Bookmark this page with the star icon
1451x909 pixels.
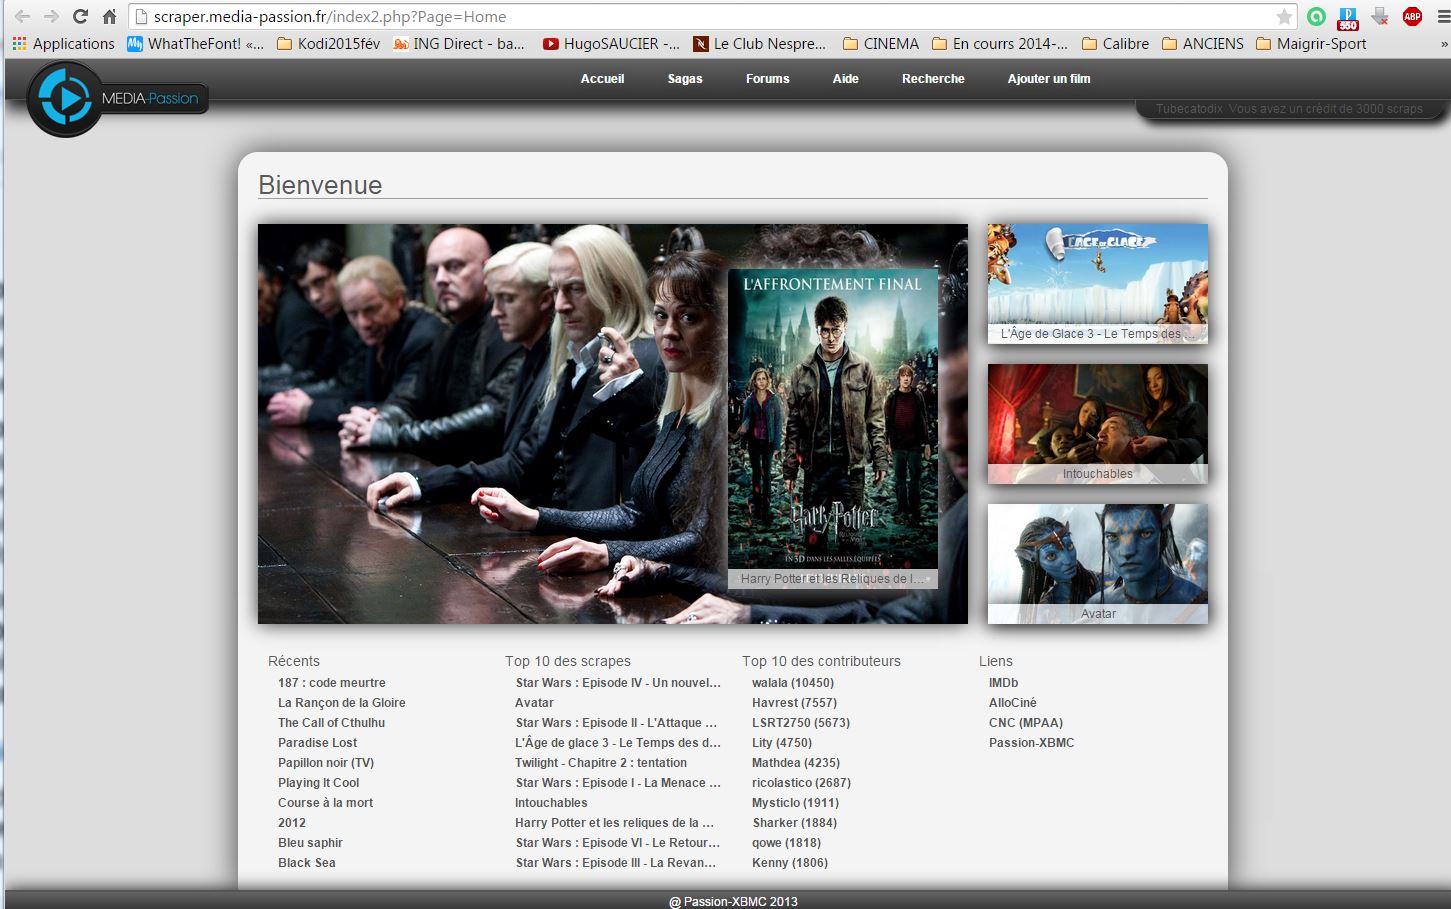click(x=1284, y=17)
